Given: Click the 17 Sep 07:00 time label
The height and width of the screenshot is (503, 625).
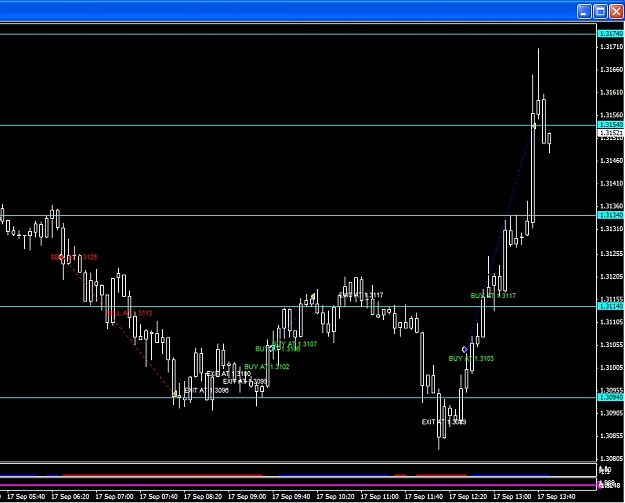Looking at the screenshot, I should click(114, 497).
